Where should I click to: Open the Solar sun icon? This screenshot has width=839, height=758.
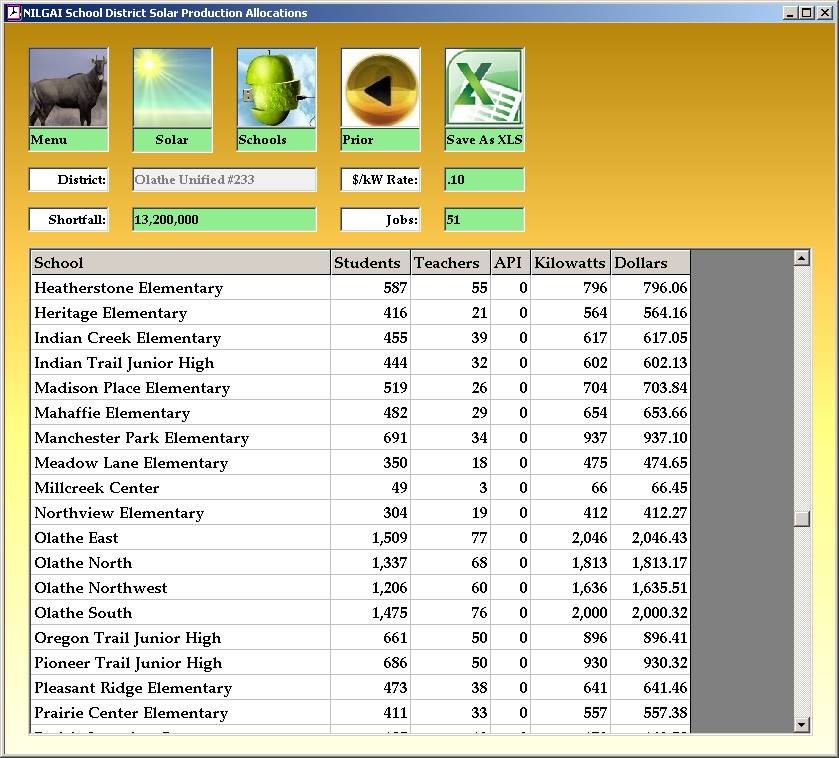[x=172, y=89]
